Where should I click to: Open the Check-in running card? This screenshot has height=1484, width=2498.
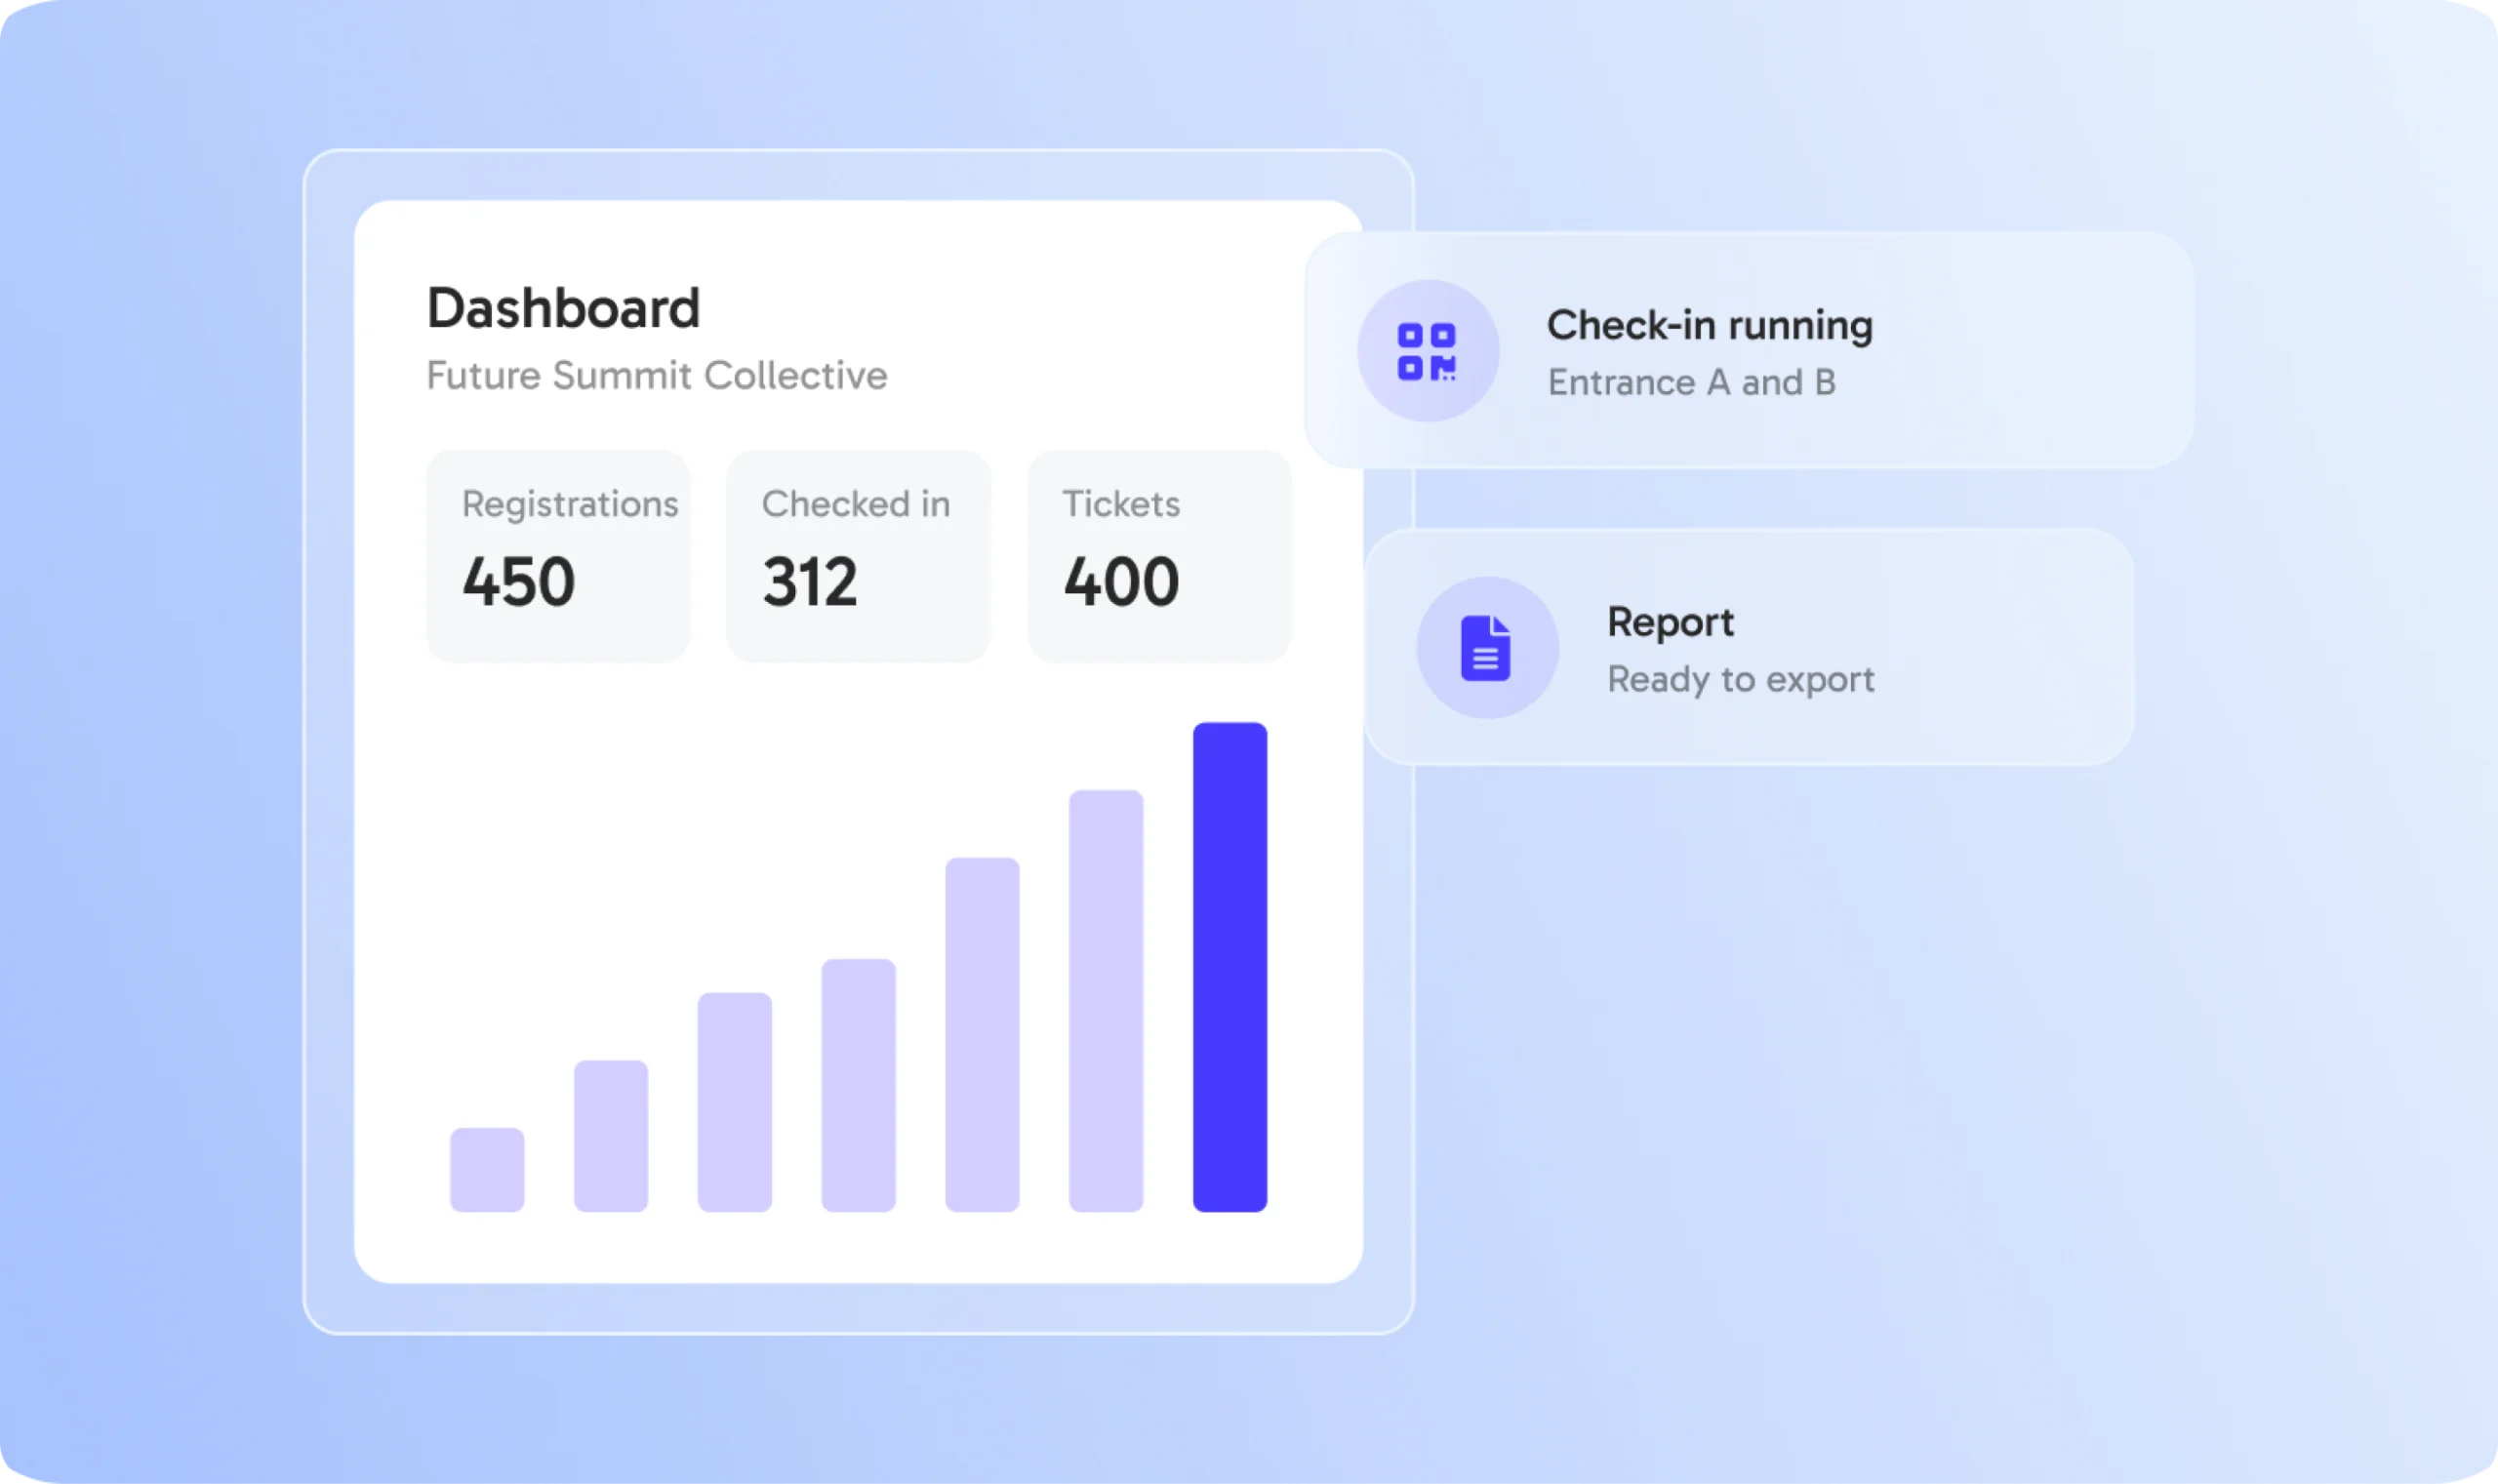pos(1749,350)
